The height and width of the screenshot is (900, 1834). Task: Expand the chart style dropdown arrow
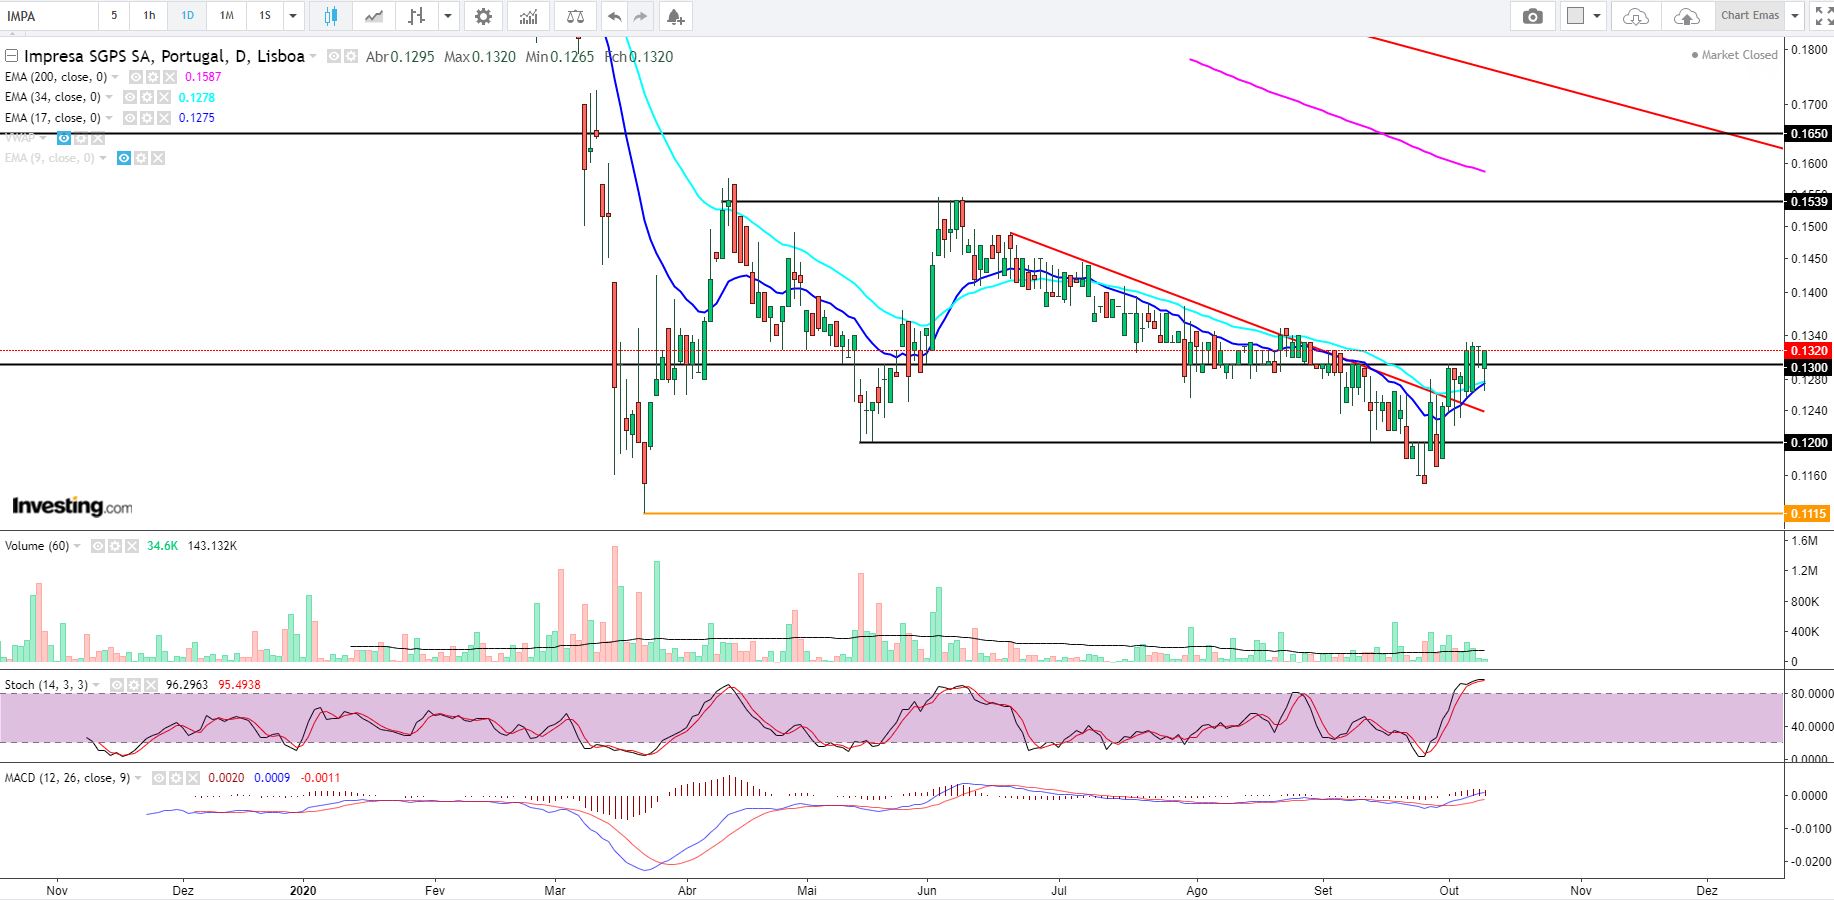coord(448,16)
